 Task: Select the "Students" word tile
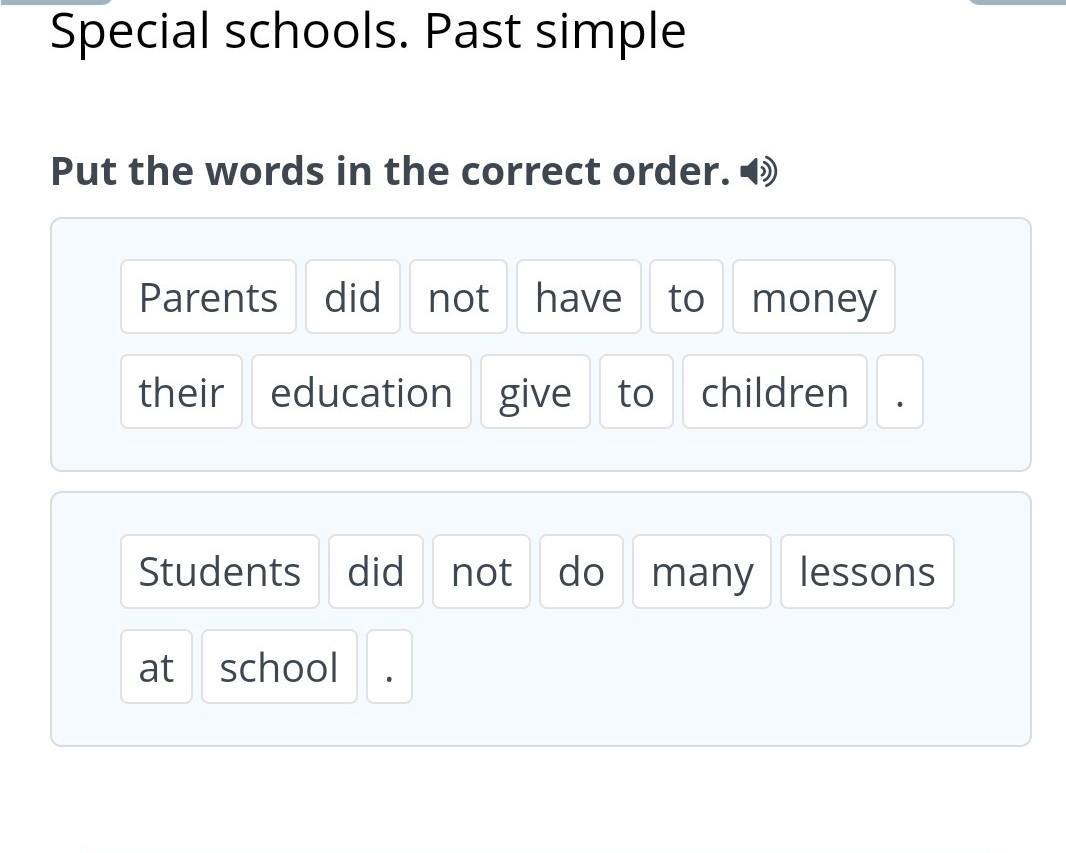(219, 572)
